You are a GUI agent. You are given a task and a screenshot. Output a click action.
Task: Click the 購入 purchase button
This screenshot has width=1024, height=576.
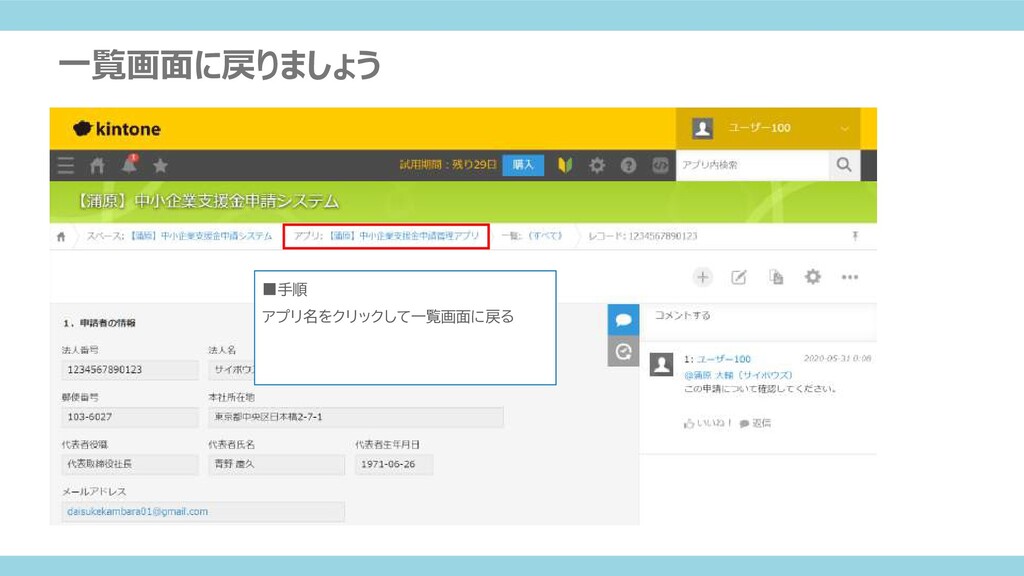point(523,165)
